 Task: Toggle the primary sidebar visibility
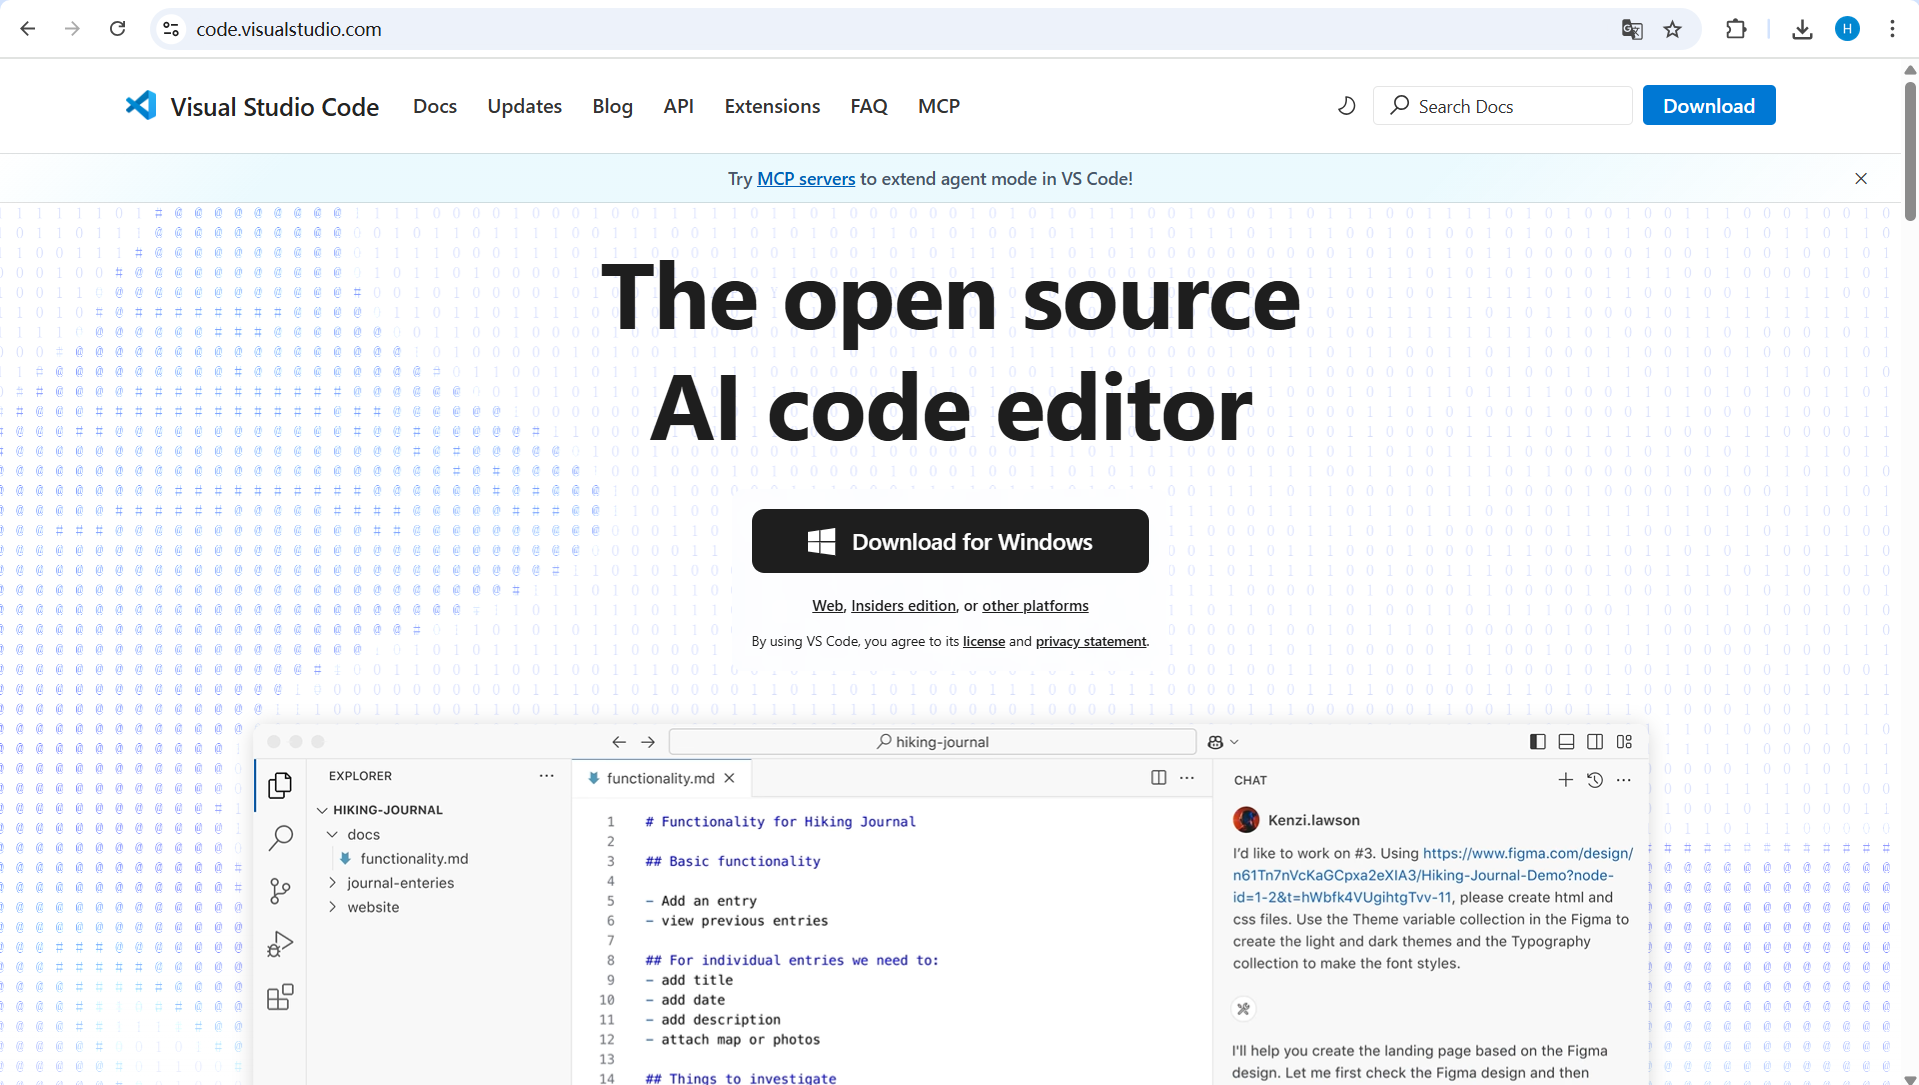1537,741
